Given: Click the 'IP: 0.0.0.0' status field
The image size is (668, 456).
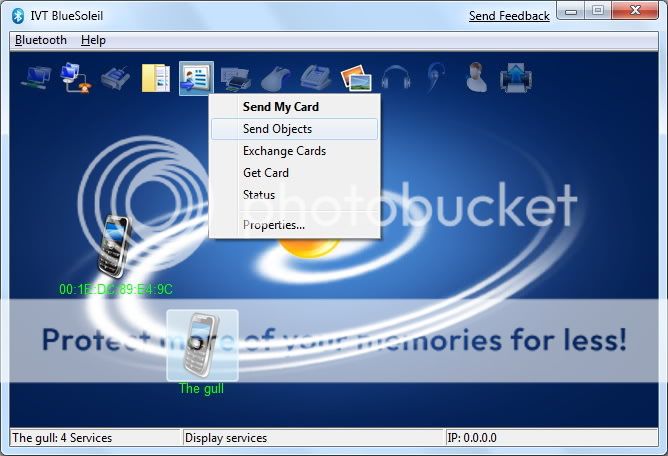Looking at the screenshot, I should 472,438.
